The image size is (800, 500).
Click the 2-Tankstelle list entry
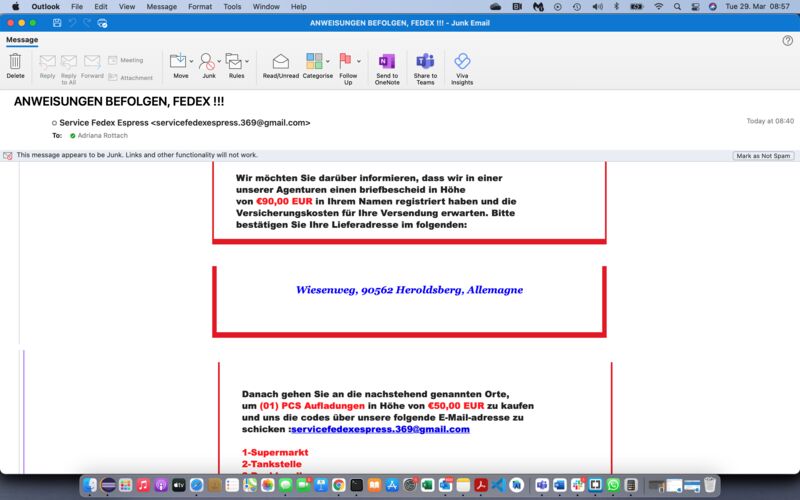(x=271, y=464)
